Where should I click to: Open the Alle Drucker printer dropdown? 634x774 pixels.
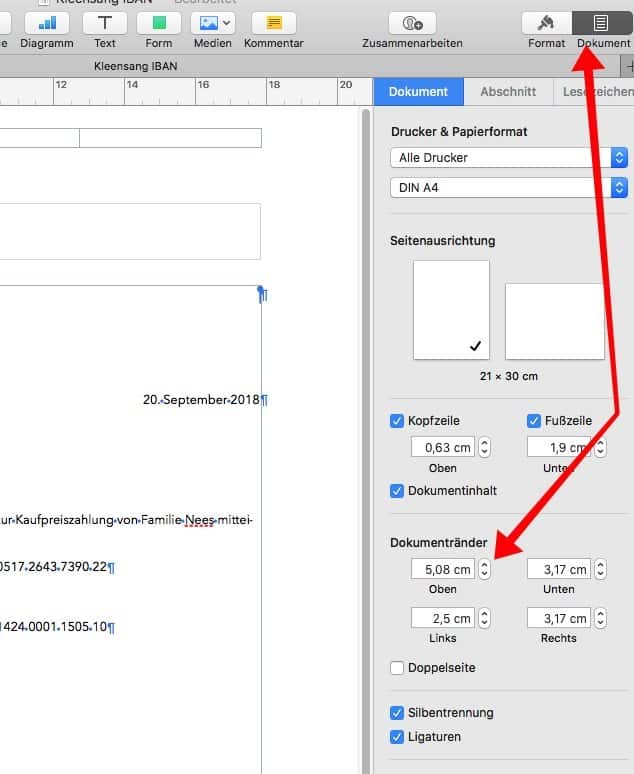pyautogui.click(x=508, y=157)
